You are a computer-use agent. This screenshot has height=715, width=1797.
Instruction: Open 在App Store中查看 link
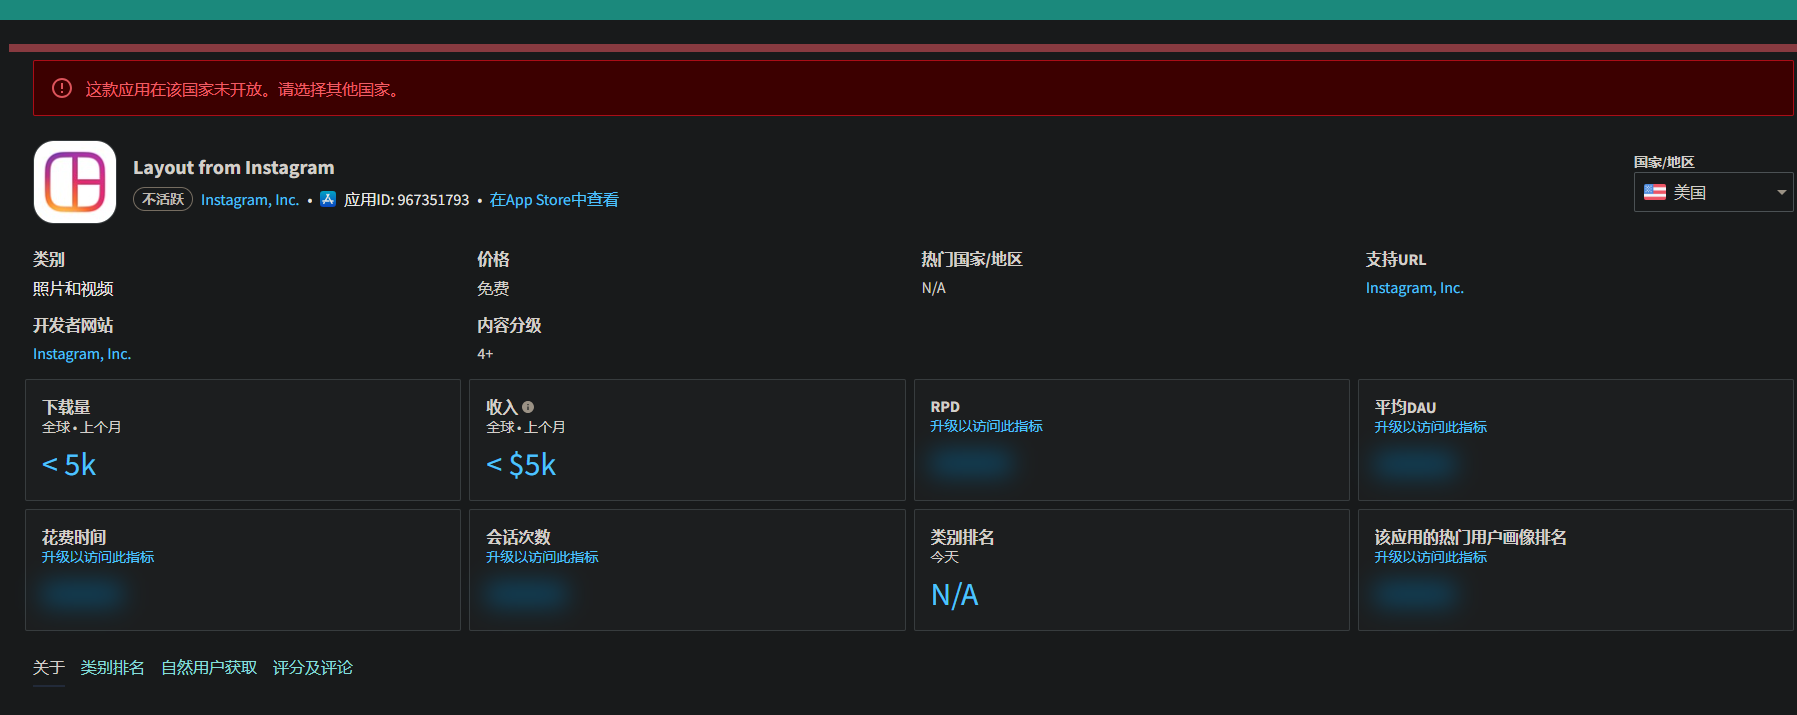(x=554, y=200)
